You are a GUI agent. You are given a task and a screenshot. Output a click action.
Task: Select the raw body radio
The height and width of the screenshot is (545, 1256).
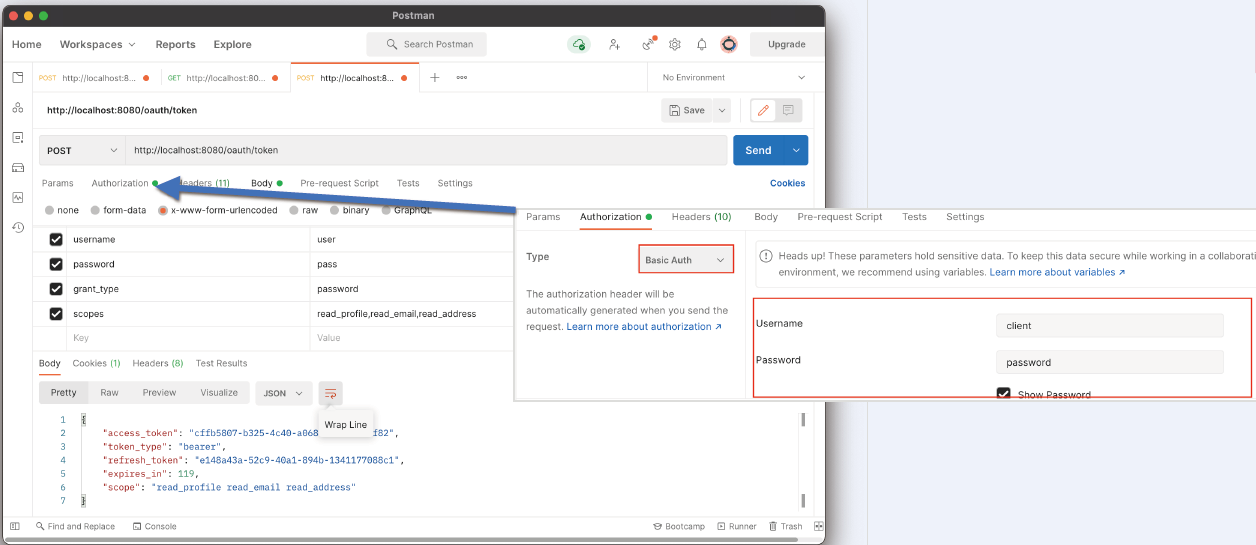click(x=294, y=210)
